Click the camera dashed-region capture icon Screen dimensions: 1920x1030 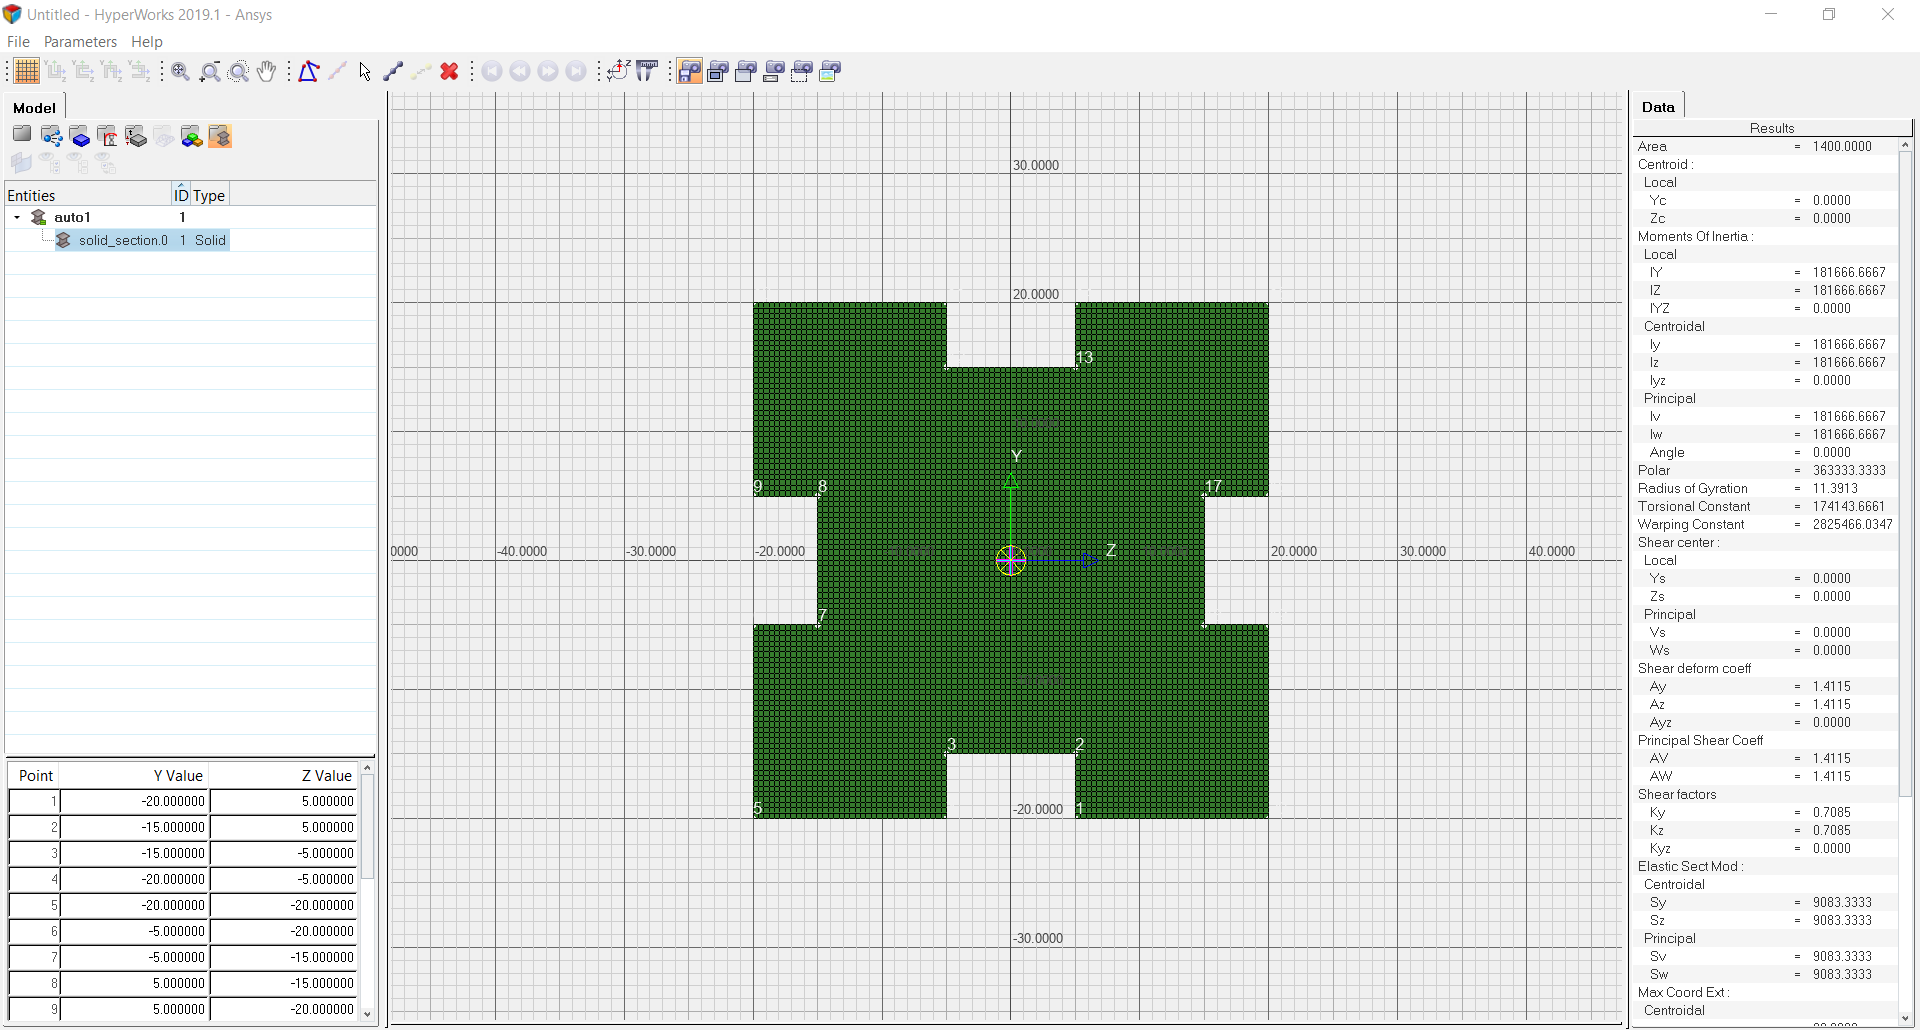tap(802, 71)
